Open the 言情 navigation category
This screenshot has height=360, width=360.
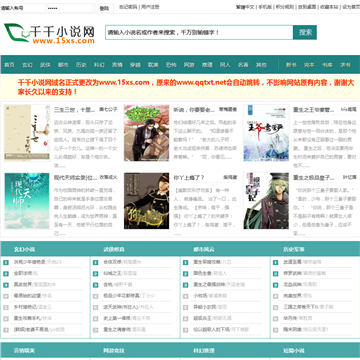coord(117,65)
